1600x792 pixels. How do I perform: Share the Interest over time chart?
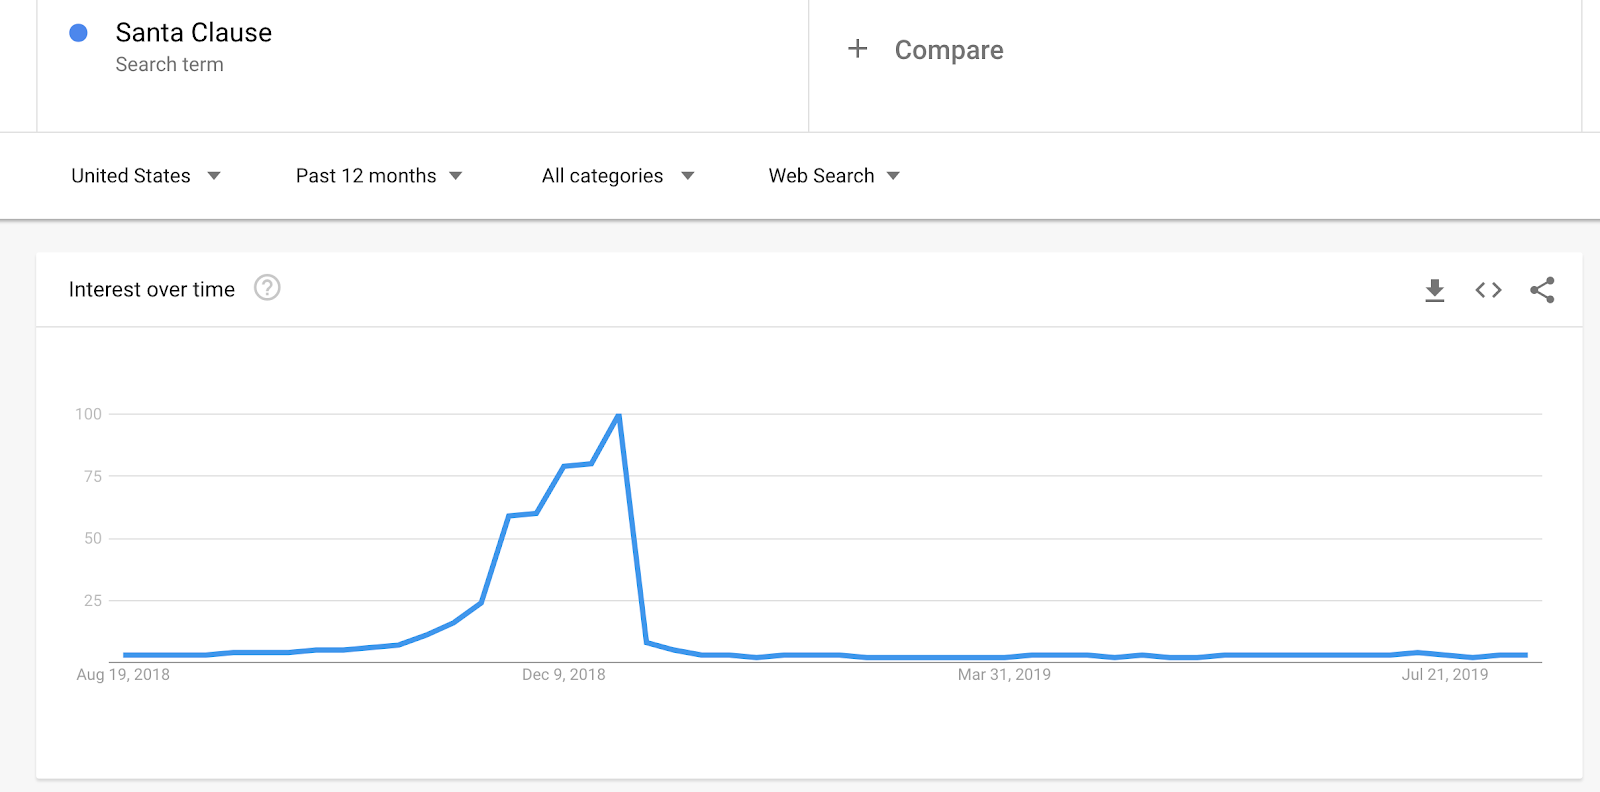pyautogui.click(x=1542, y=290)
